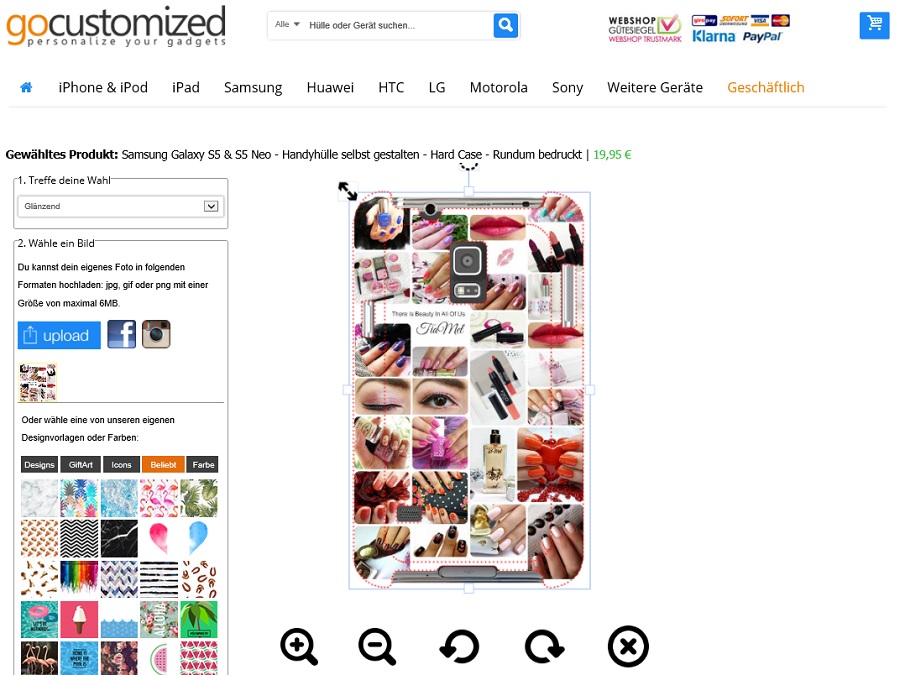Open the shopping cart
The height and width of the screenshot is (675, 900).
click(874, 25)
